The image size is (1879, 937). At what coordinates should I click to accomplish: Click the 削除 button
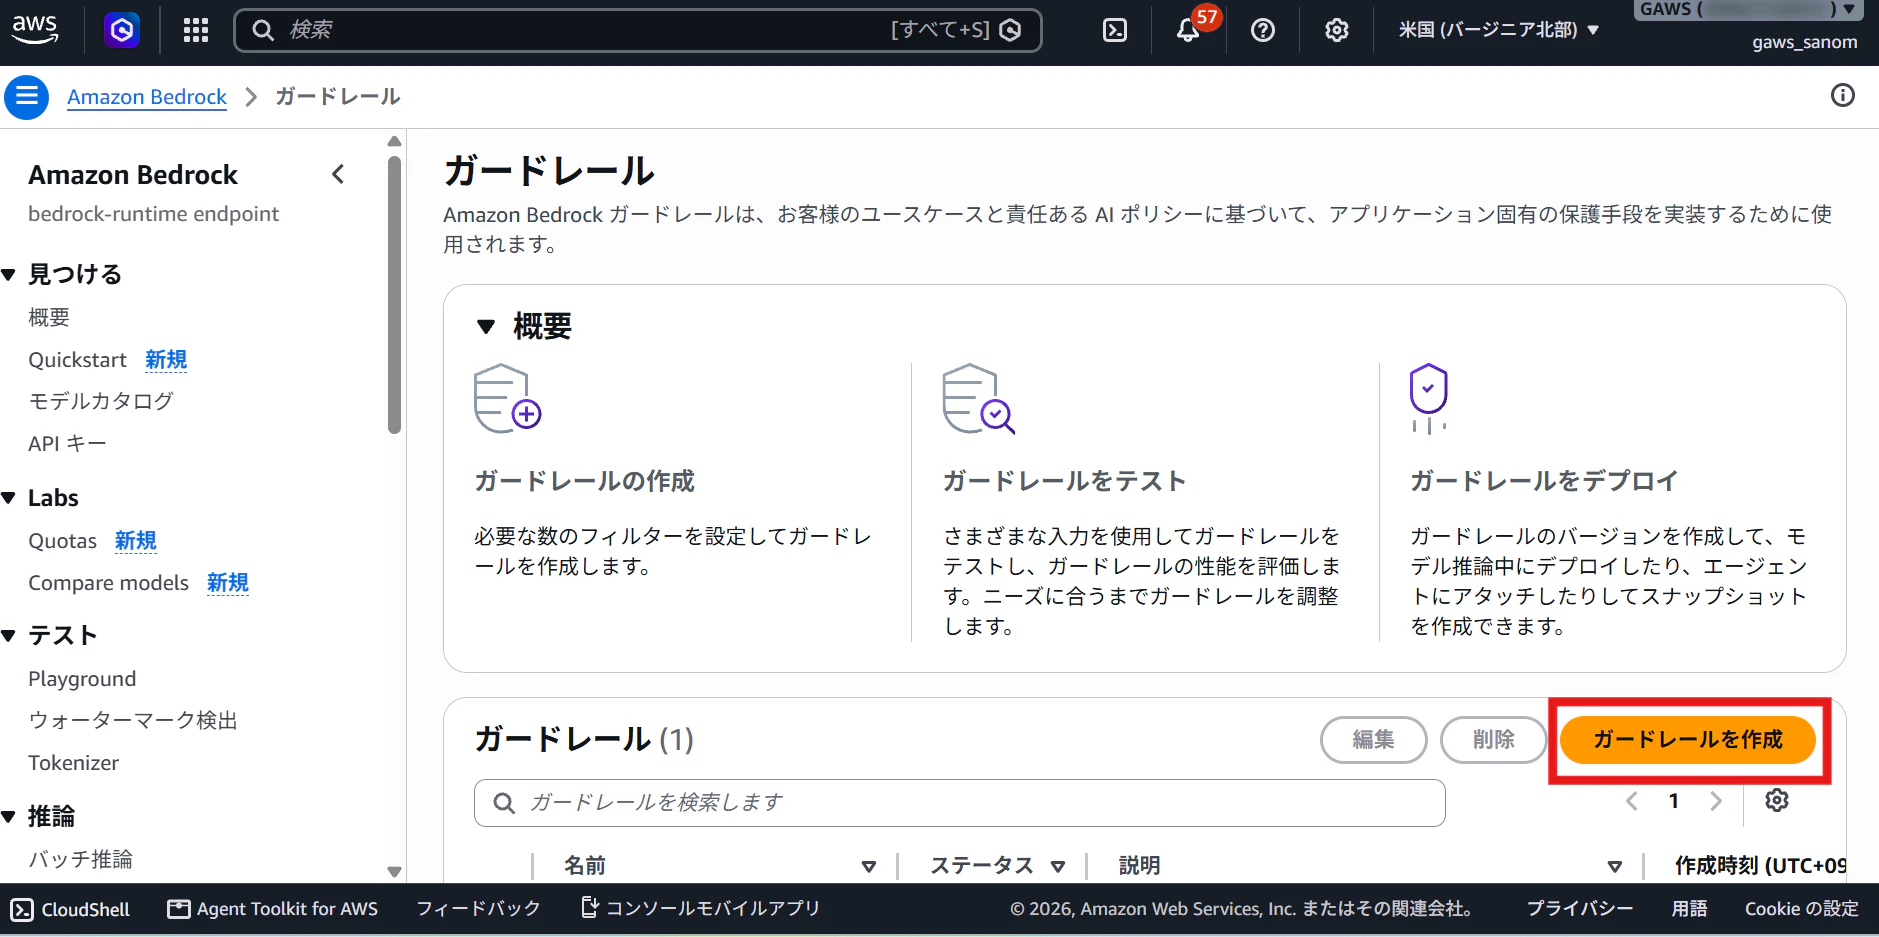pos(1494,740)
